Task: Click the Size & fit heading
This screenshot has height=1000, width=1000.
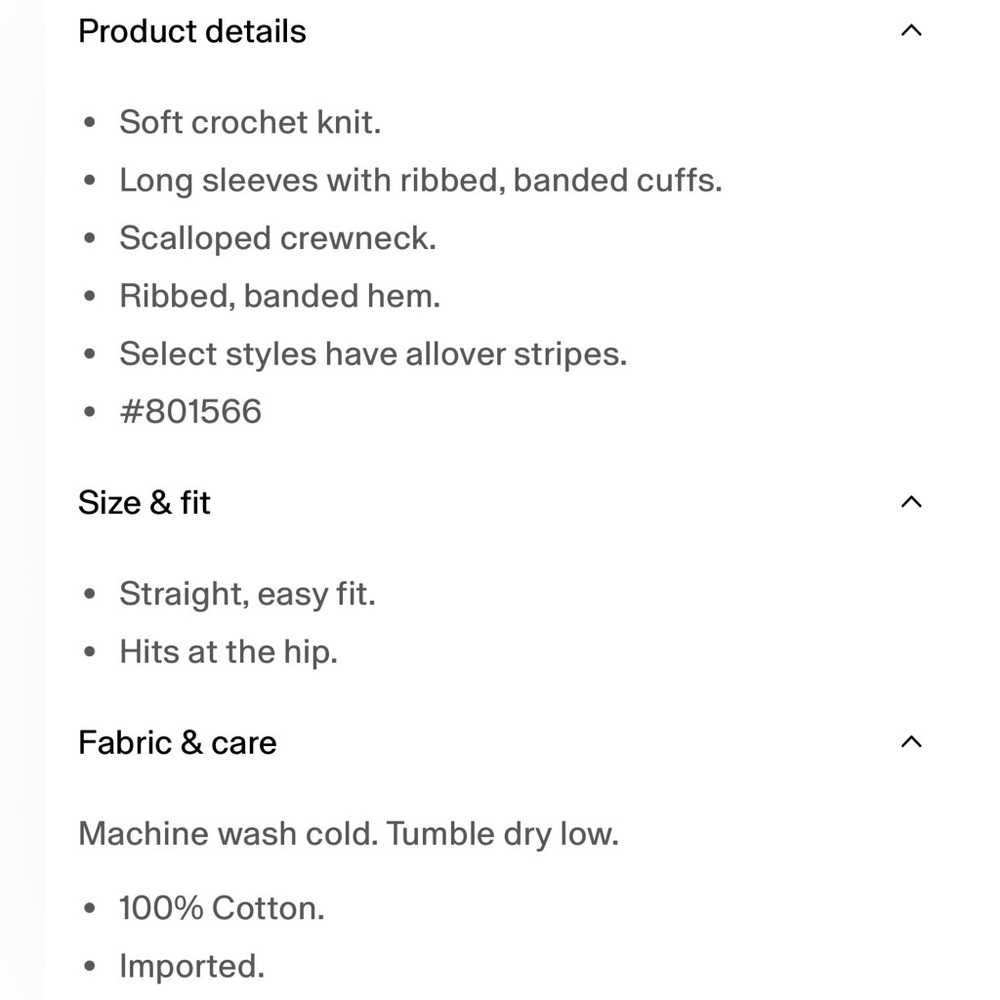Action: pyautogui.click(x=144, y=503)
